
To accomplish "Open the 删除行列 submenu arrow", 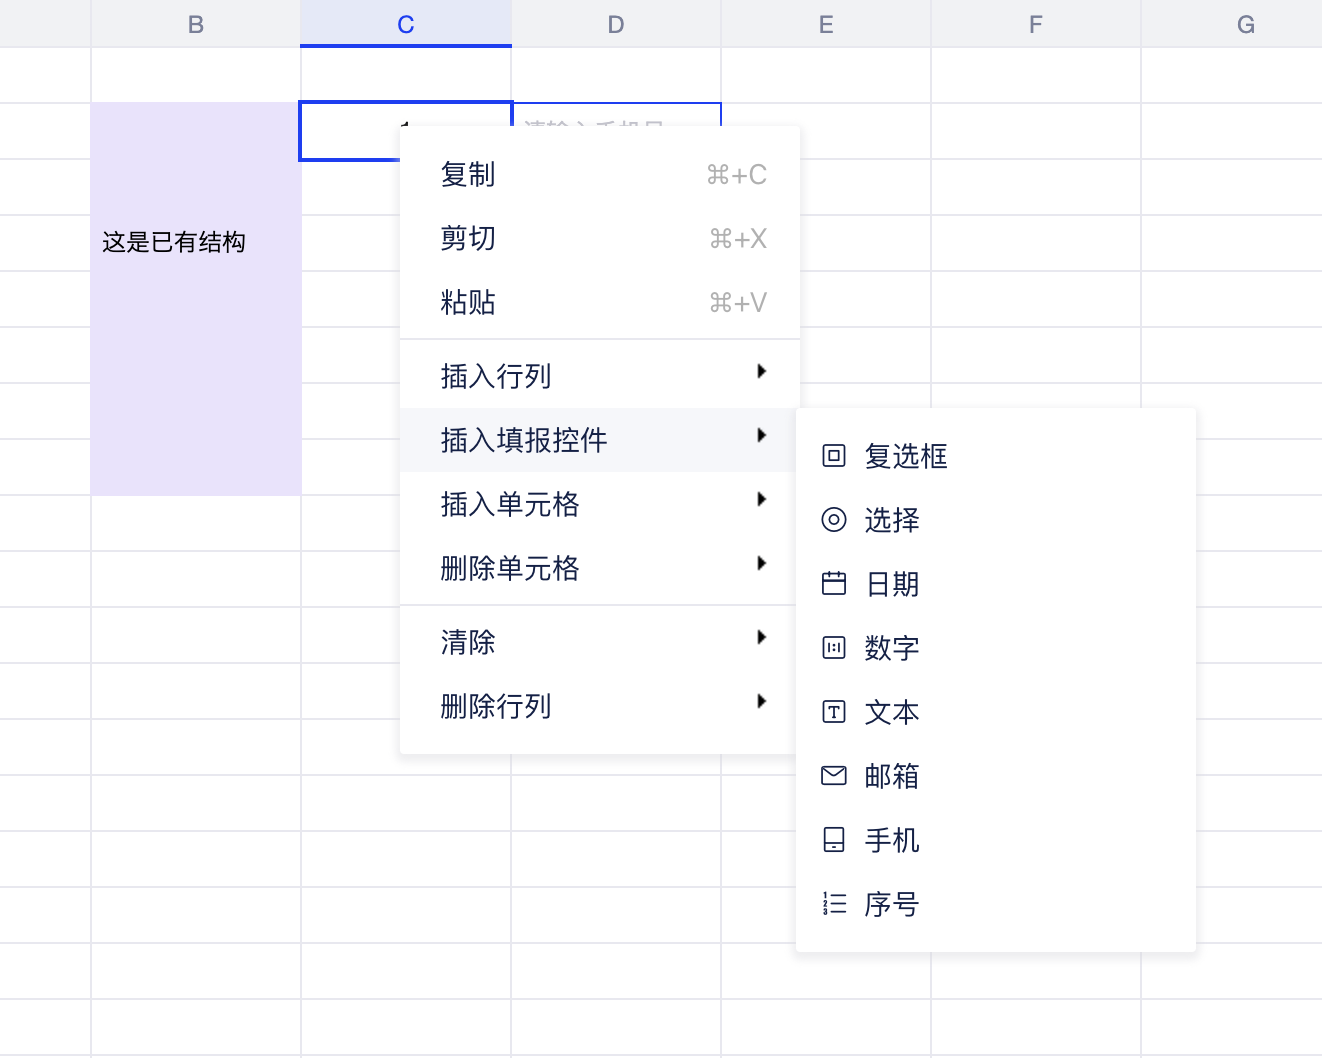I will [x=762, y=702].
